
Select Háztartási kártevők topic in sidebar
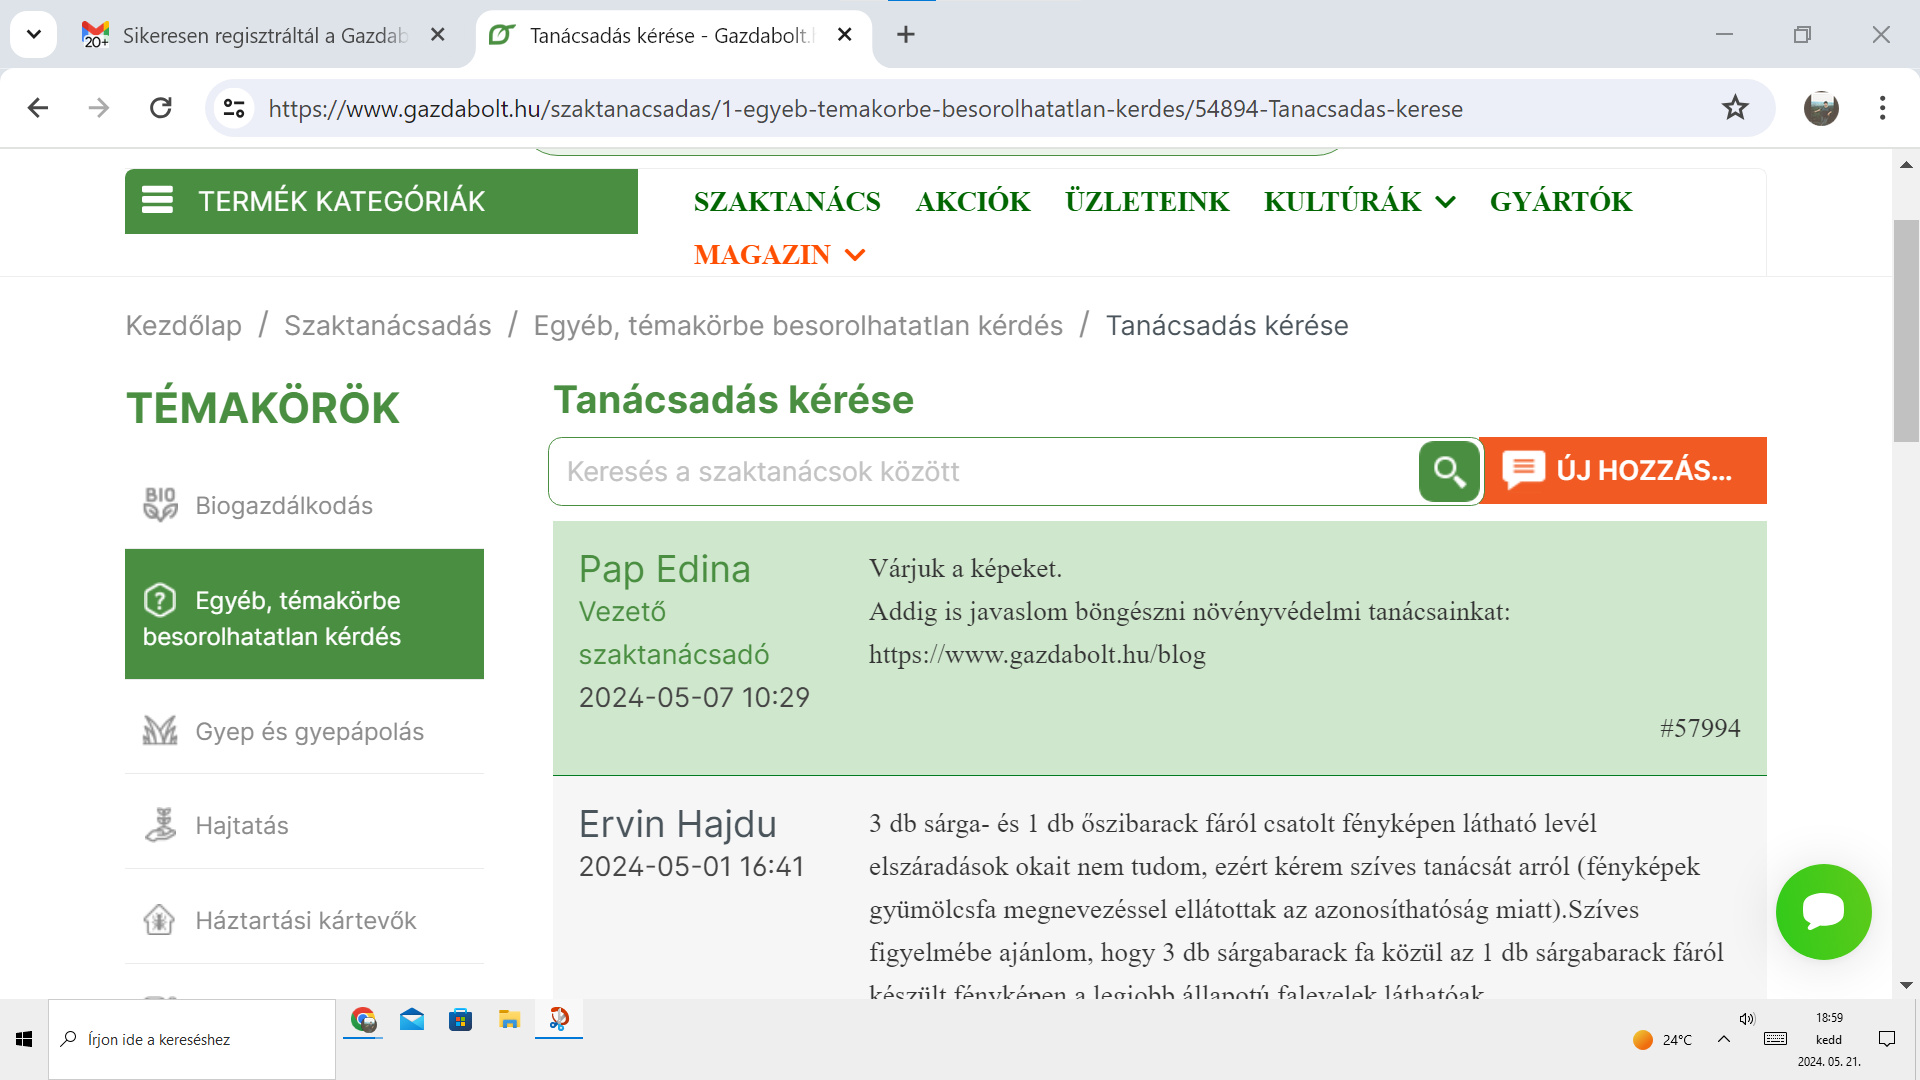click(x=305, y=920)
